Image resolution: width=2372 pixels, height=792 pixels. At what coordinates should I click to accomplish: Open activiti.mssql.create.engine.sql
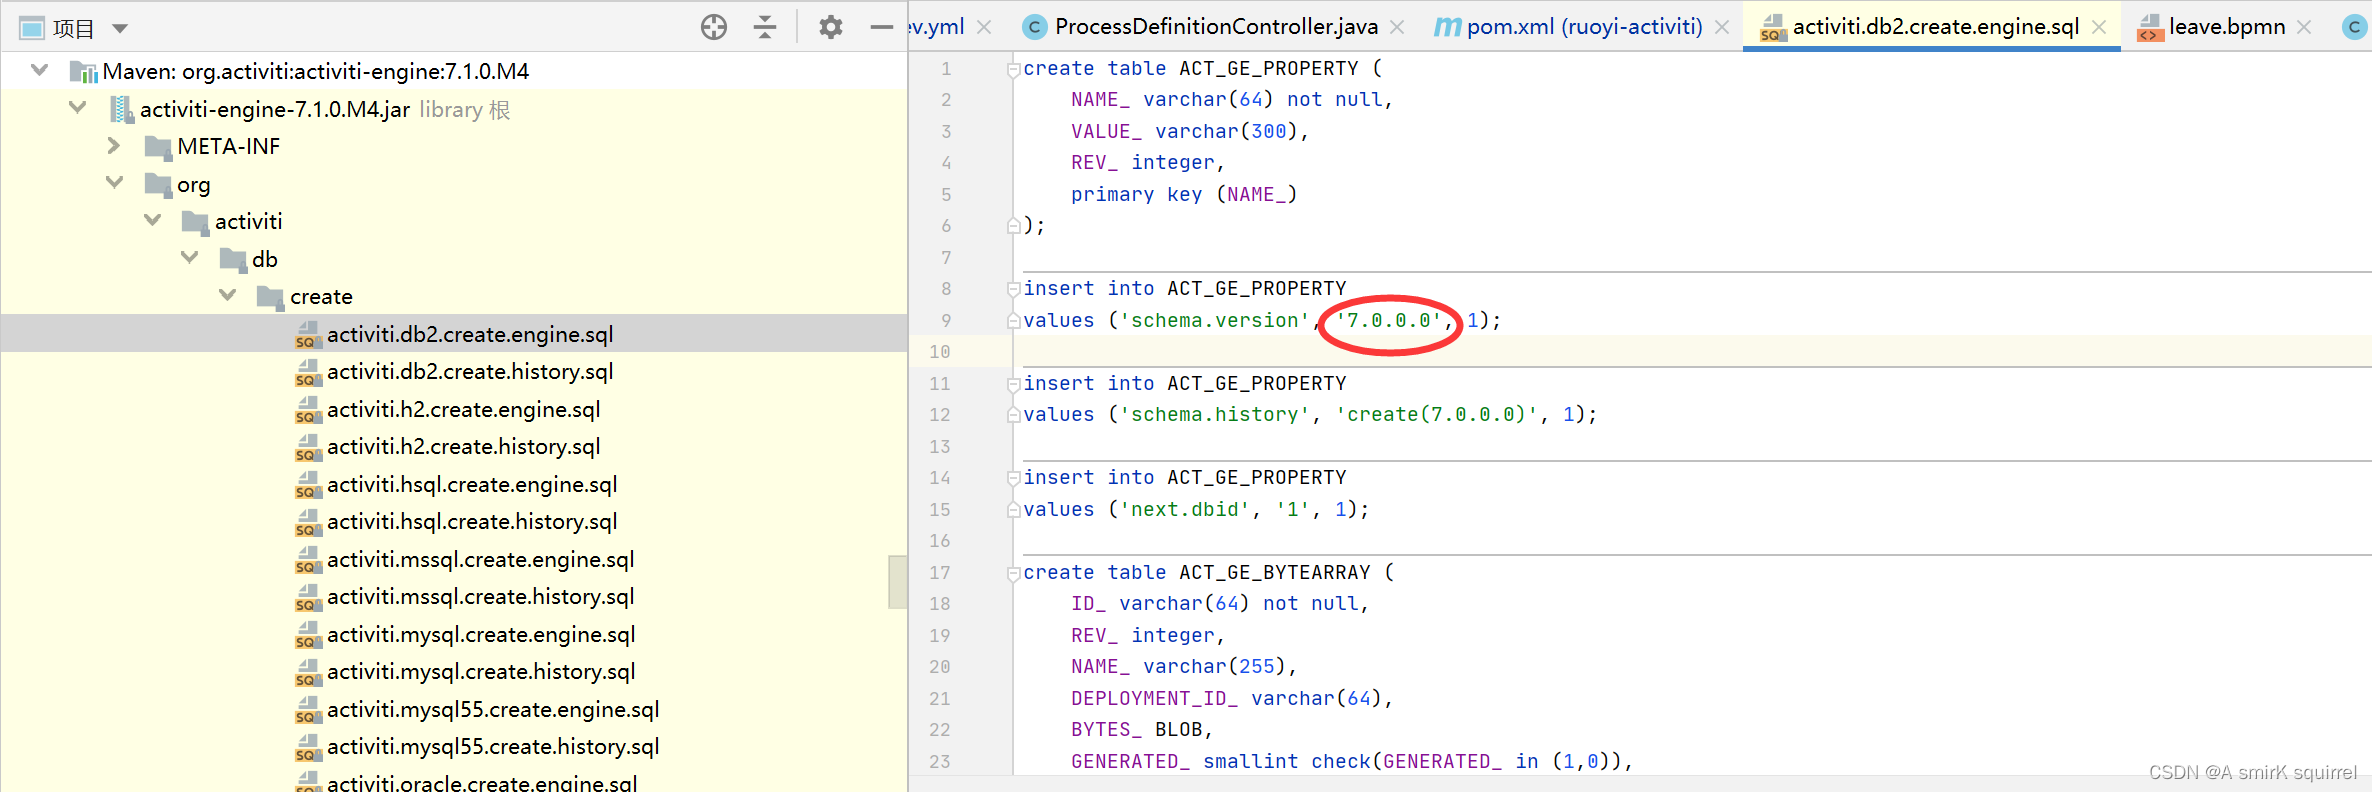[x=481, y=559]
